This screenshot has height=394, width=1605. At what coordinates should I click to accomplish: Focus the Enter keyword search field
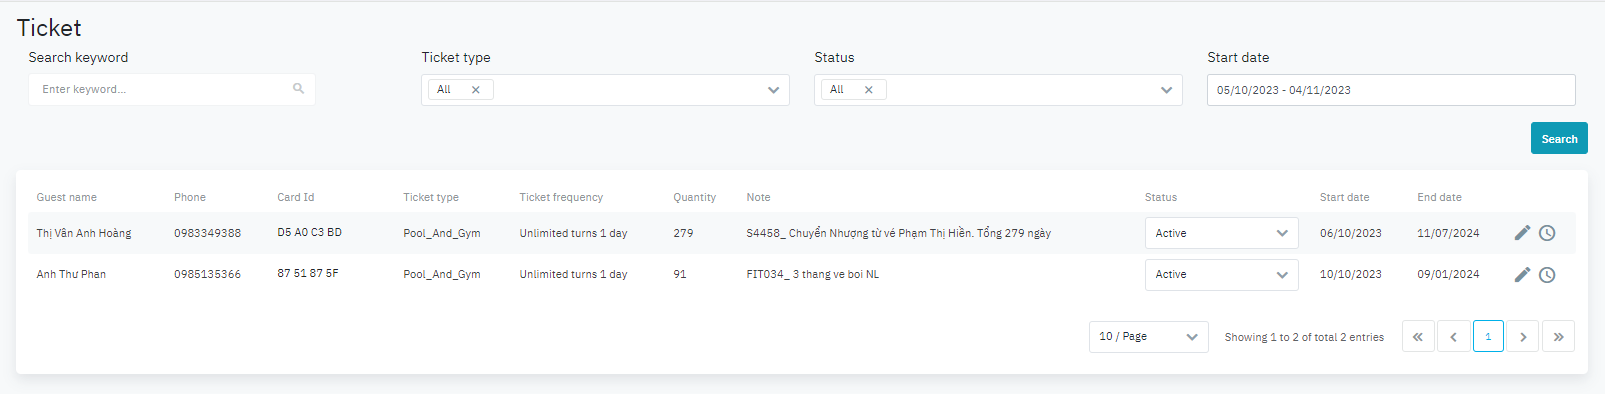(x=172, y=89)
